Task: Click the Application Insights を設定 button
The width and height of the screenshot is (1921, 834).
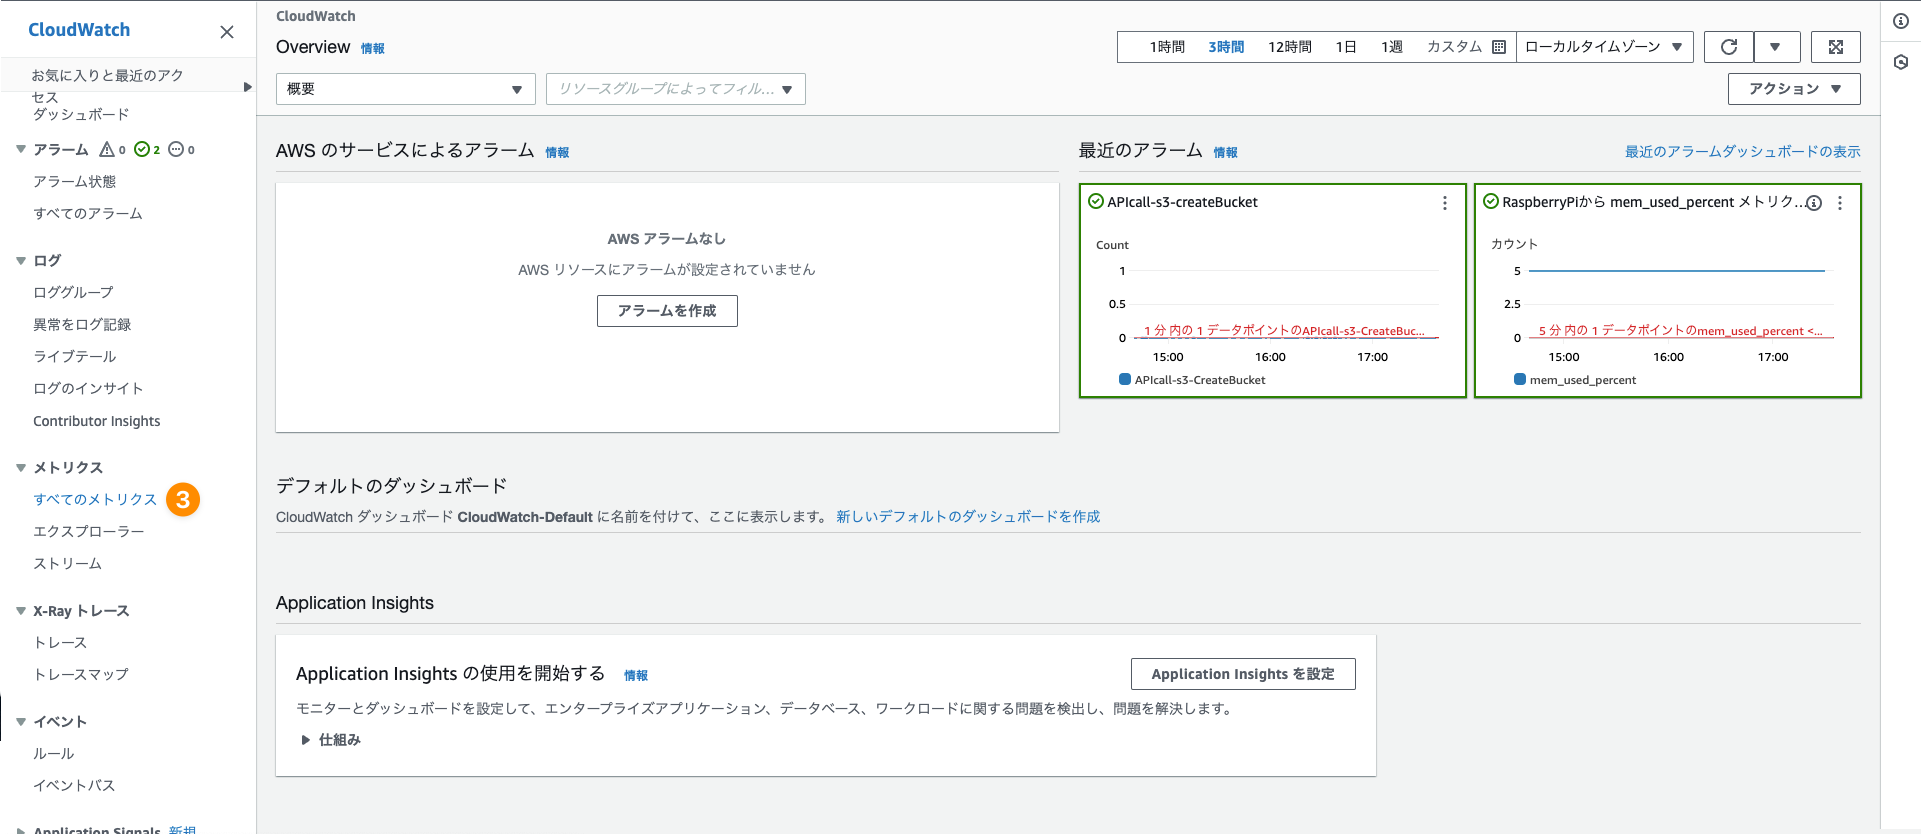Action: point(1243,674)
